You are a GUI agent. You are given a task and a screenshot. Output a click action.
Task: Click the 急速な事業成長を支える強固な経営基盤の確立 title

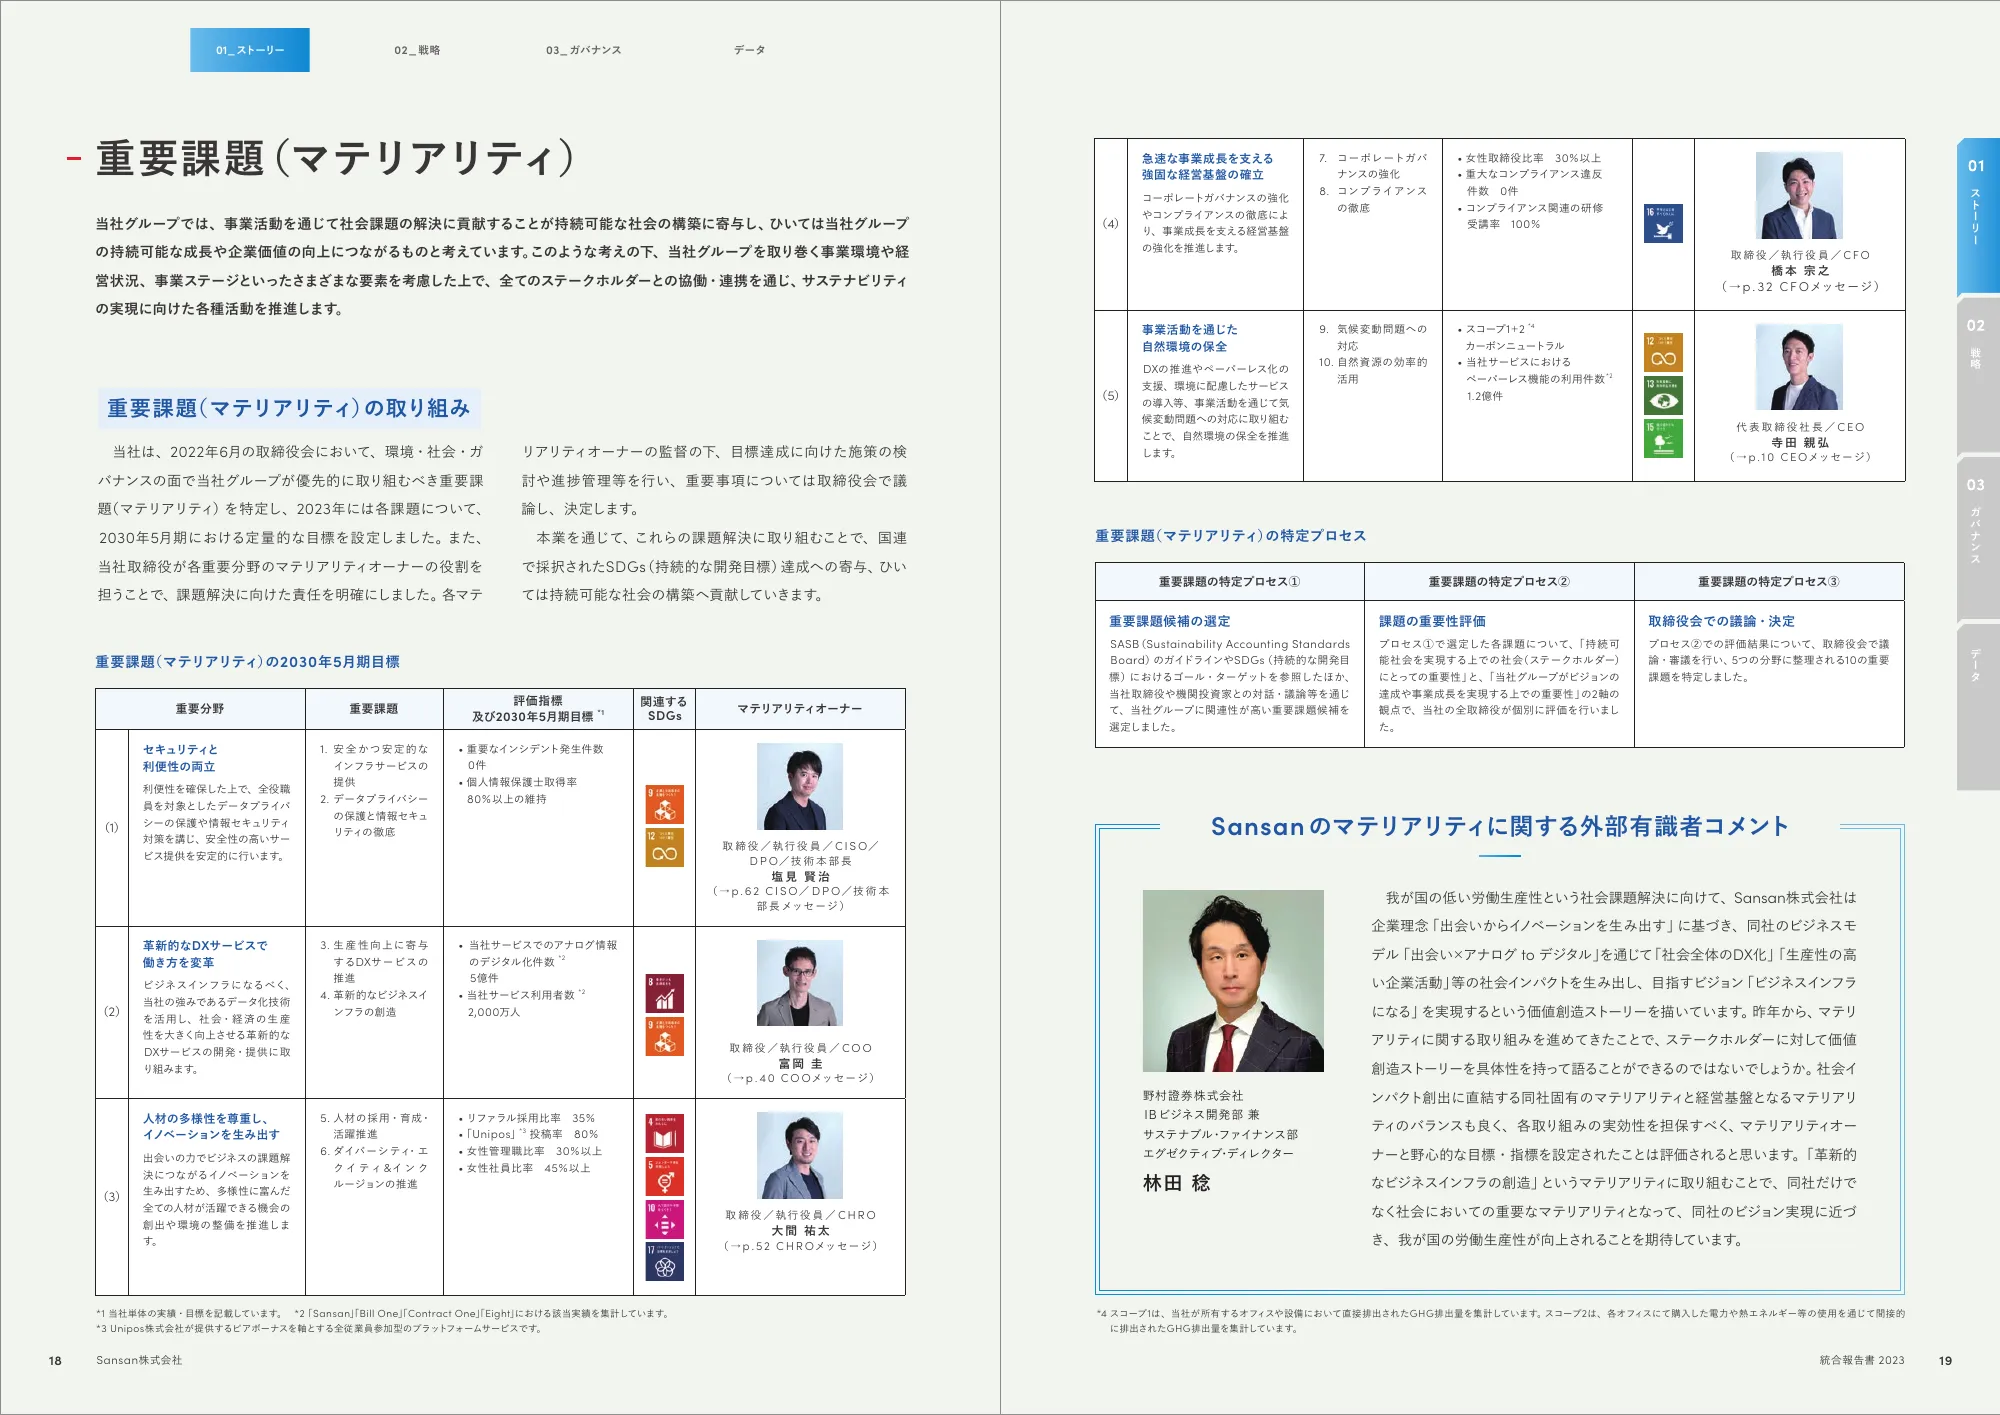point(1207,167)
